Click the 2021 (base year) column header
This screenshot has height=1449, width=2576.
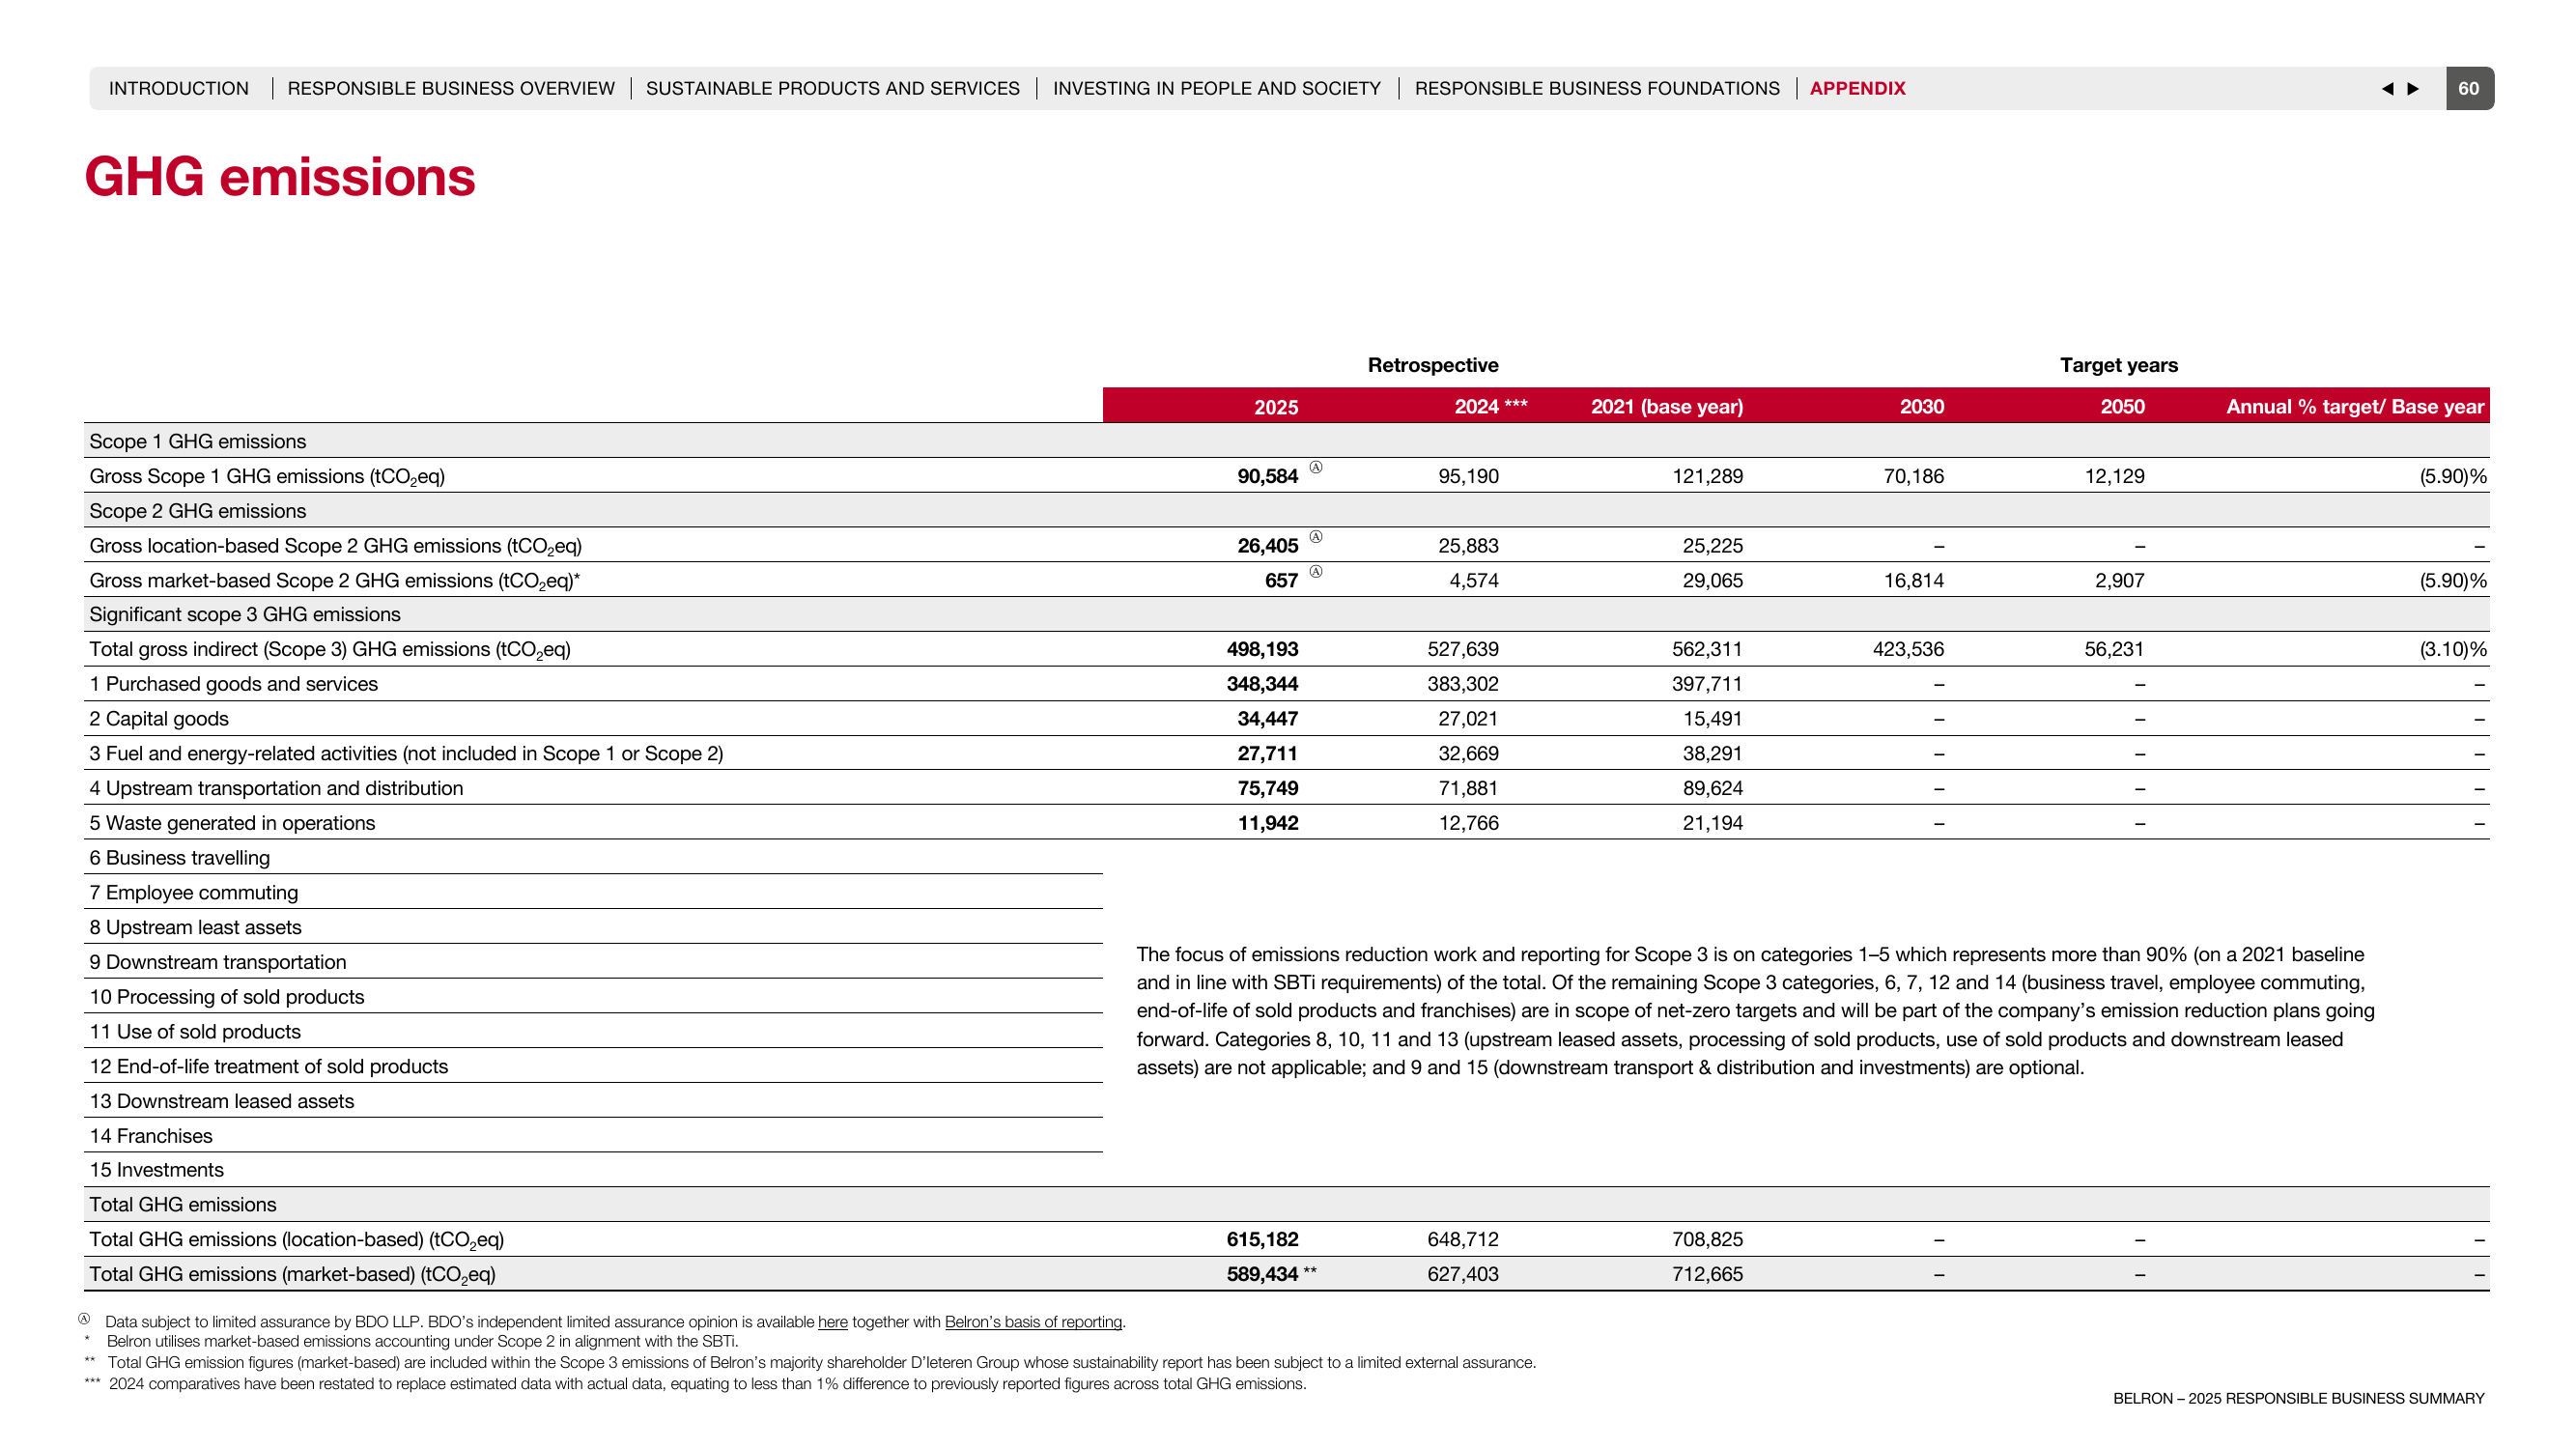point(1667,406)
